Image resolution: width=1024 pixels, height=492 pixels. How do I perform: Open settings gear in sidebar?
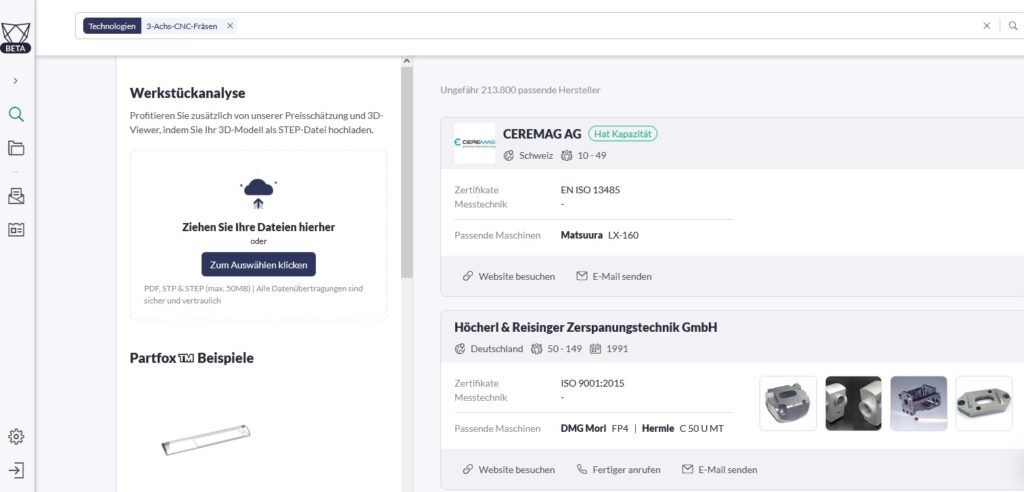pos(16,436)
